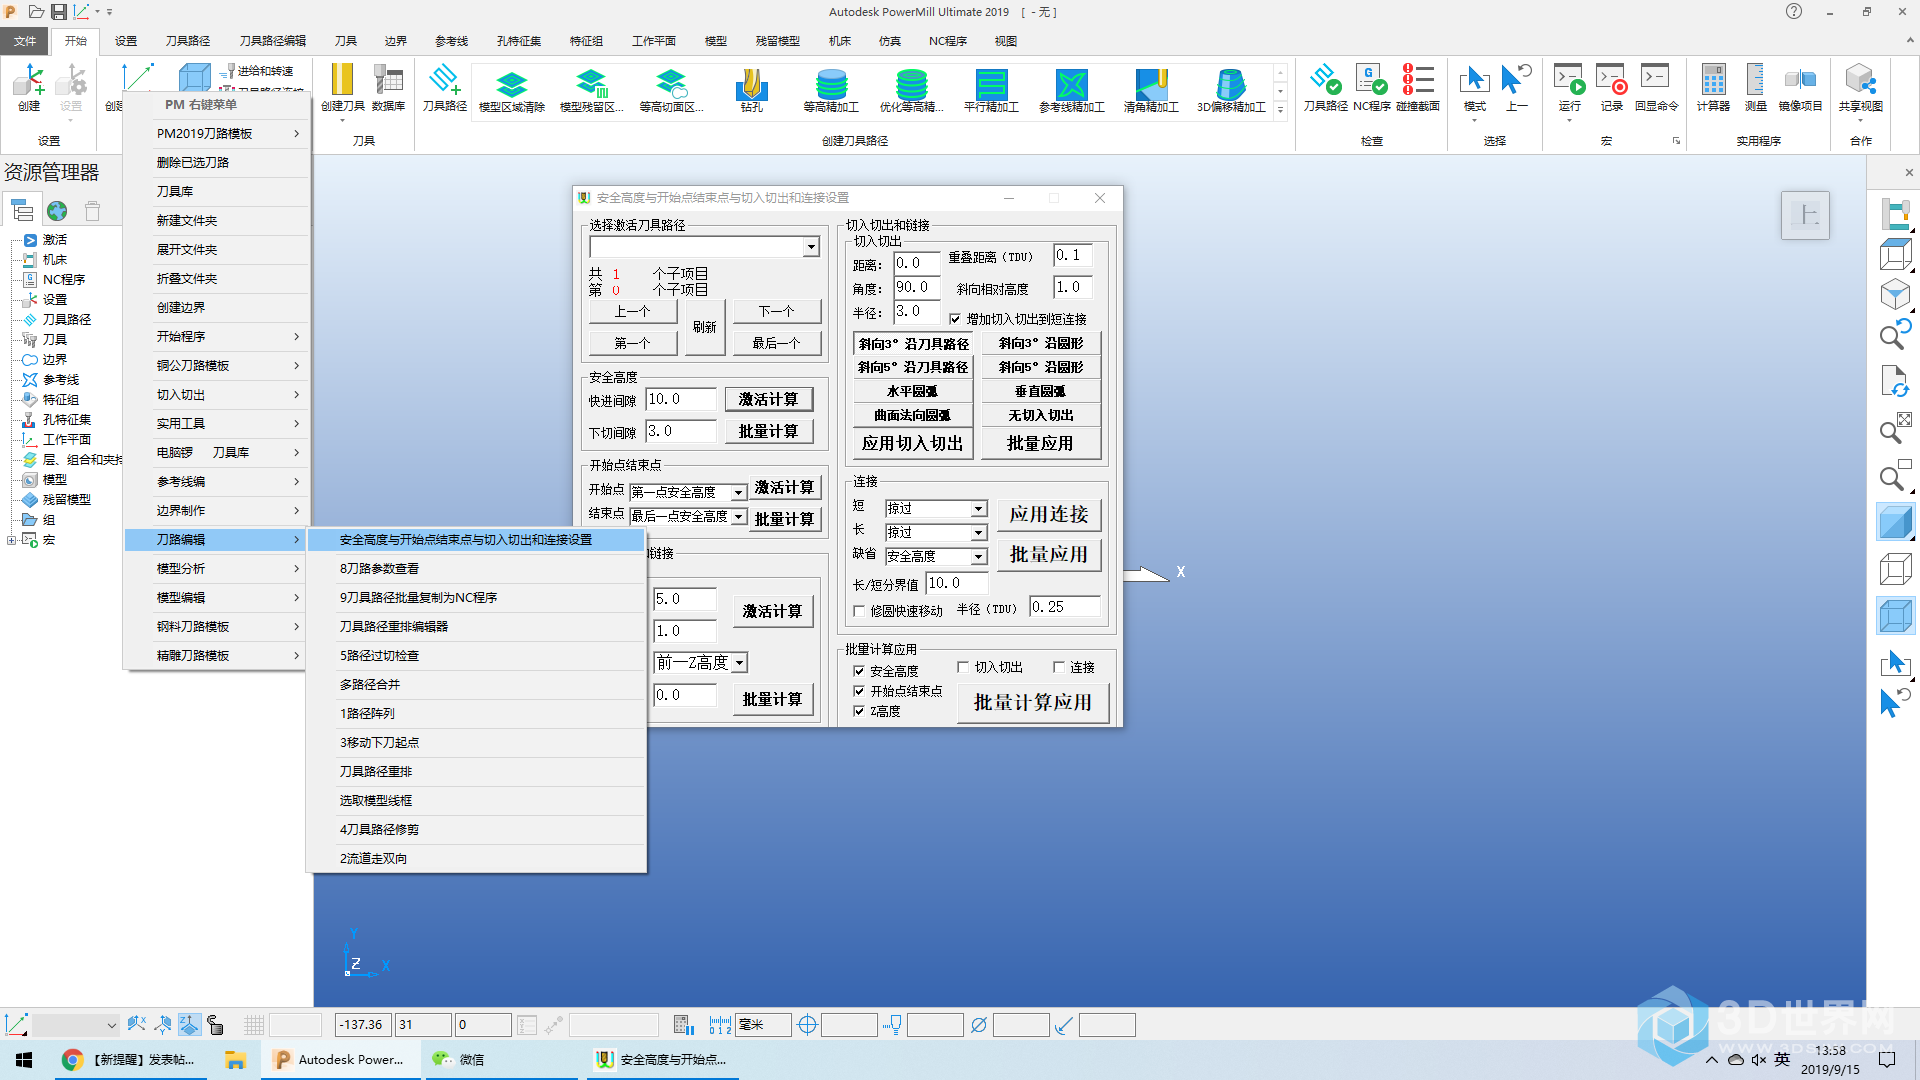This screenshot has width=1920, height=1080.
Task: Click the isometric view cube icon in right toolbar
Action: tap(1895, 294)
